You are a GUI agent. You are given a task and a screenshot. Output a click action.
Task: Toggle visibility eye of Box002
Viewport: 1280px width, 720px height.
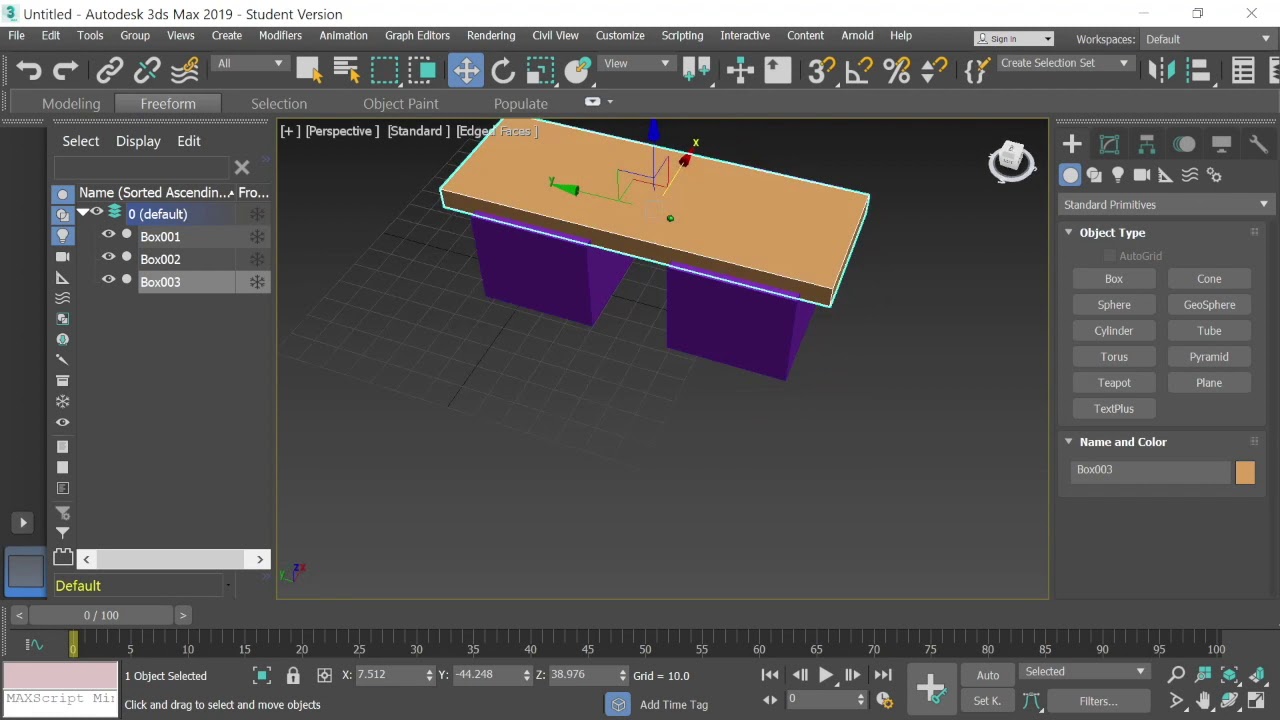click(x=108, y=257)
